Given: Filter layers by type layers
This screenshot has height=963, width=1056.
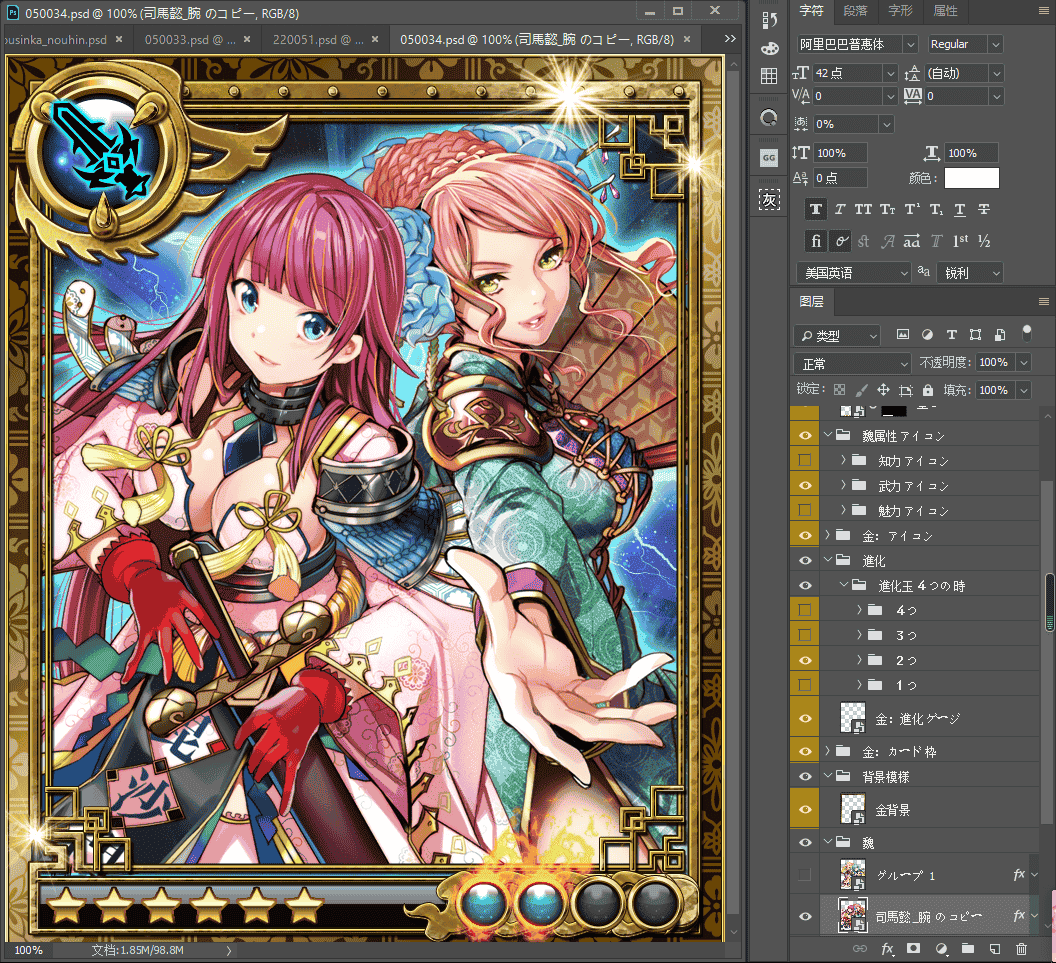Looking at the screenshot, I should 952,335.
